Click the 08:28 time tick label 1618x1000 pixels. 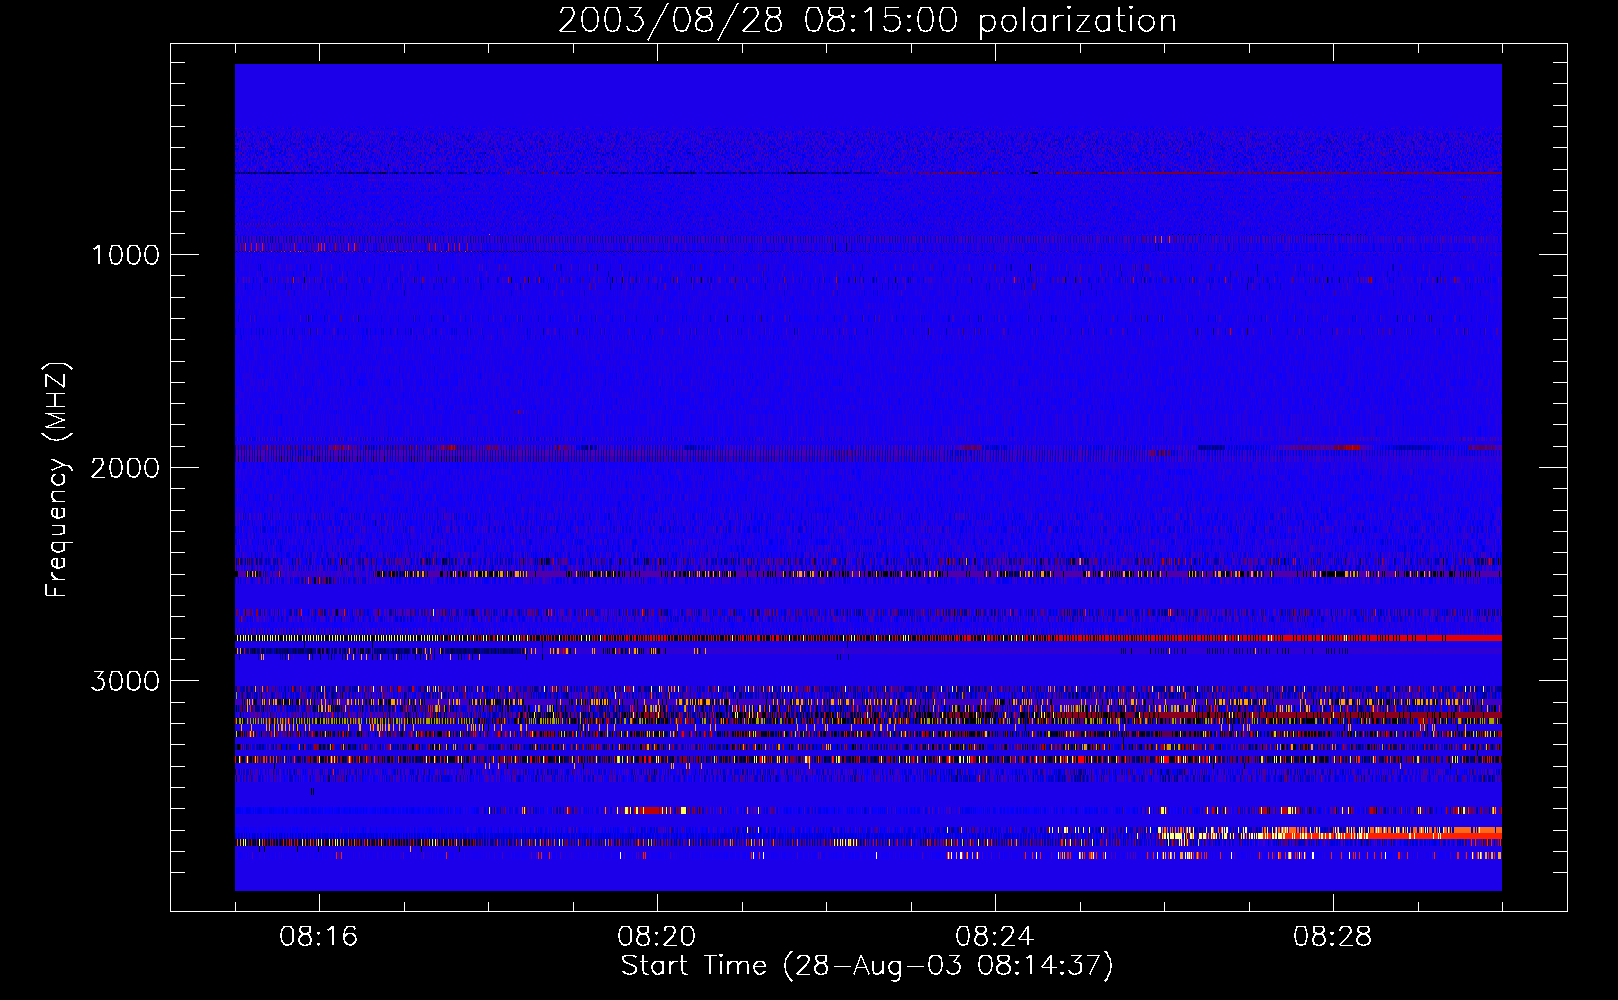[x=1333, y=937]
